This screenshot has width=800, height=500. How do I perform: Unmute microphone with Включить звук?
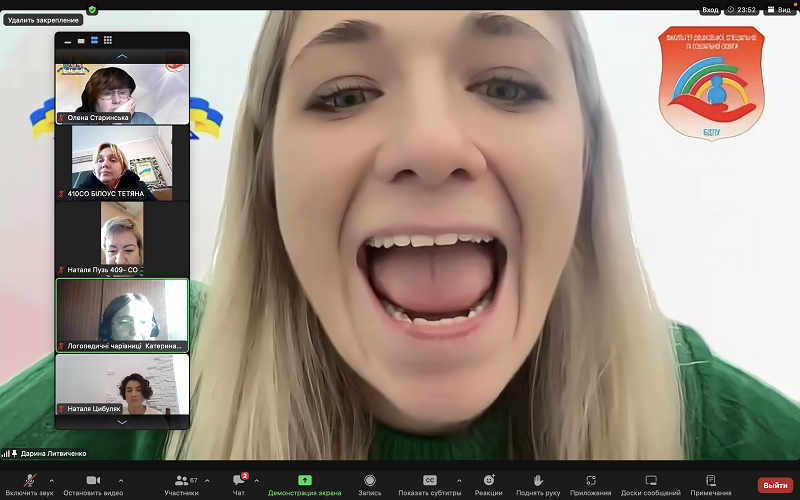click(29, 485)
